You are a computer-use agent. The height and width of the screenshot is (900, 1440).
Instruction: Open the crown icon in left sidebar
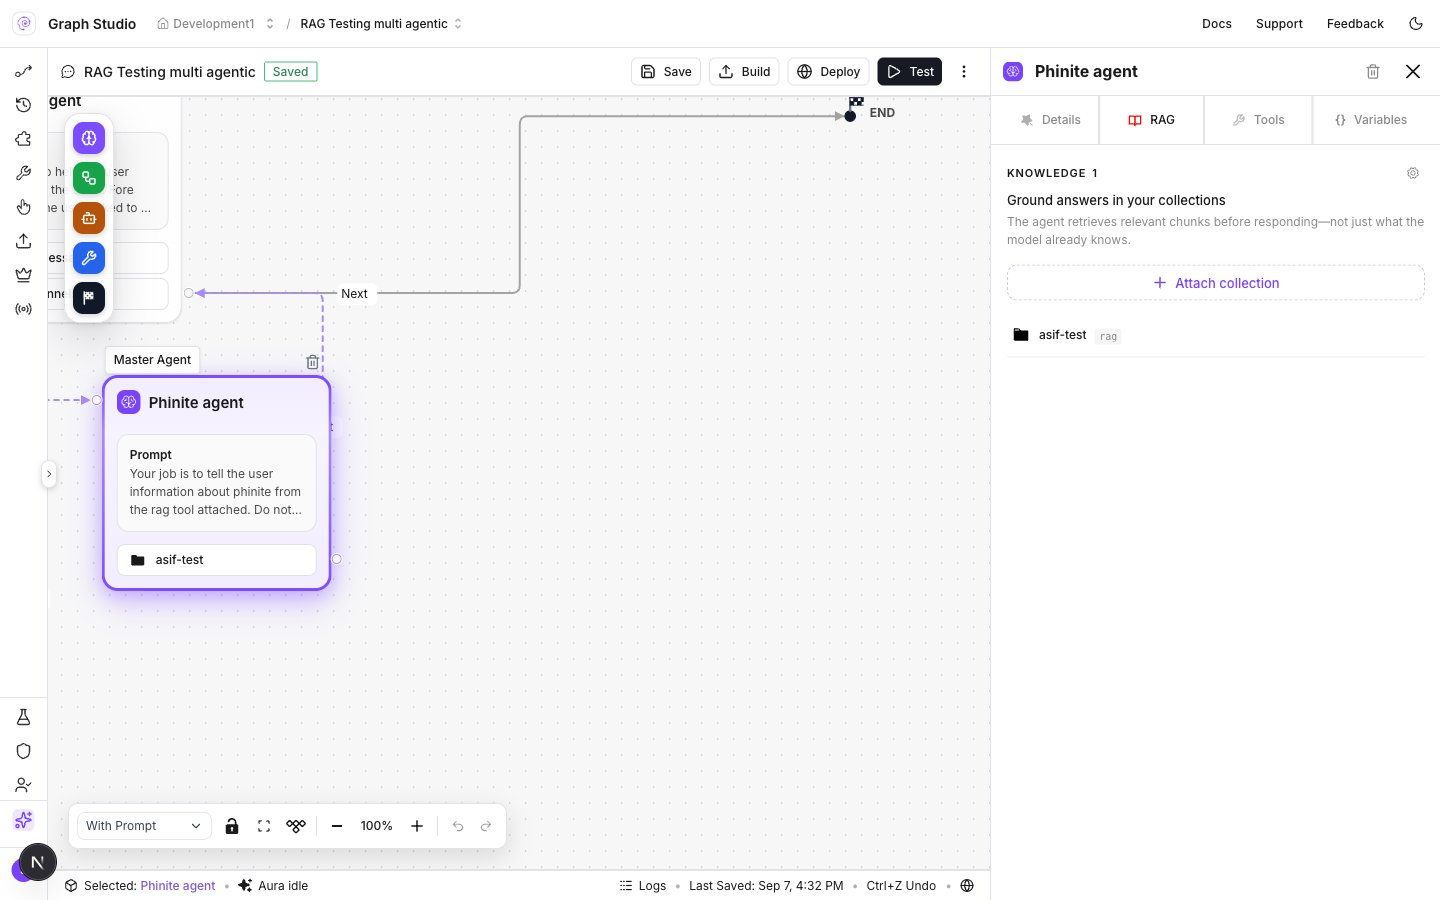(24, 275)
